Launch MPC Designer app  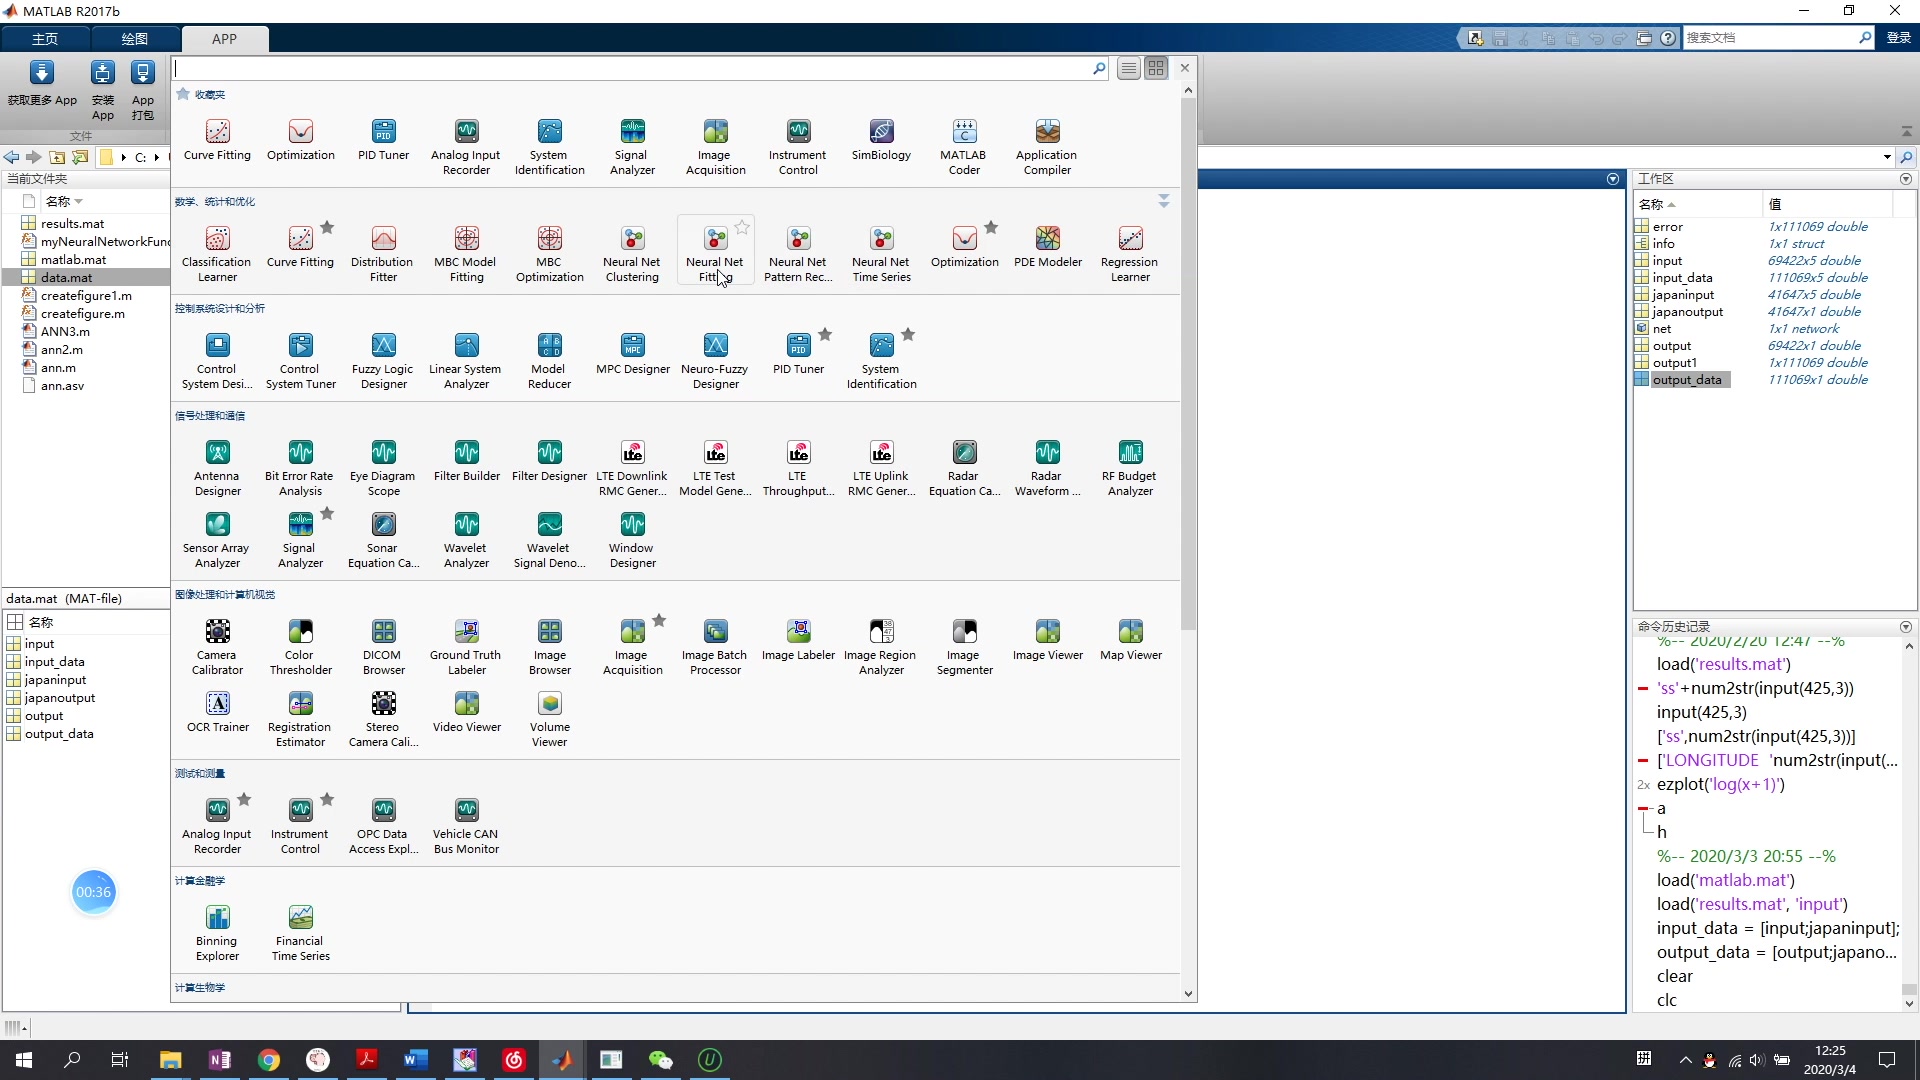632,353
